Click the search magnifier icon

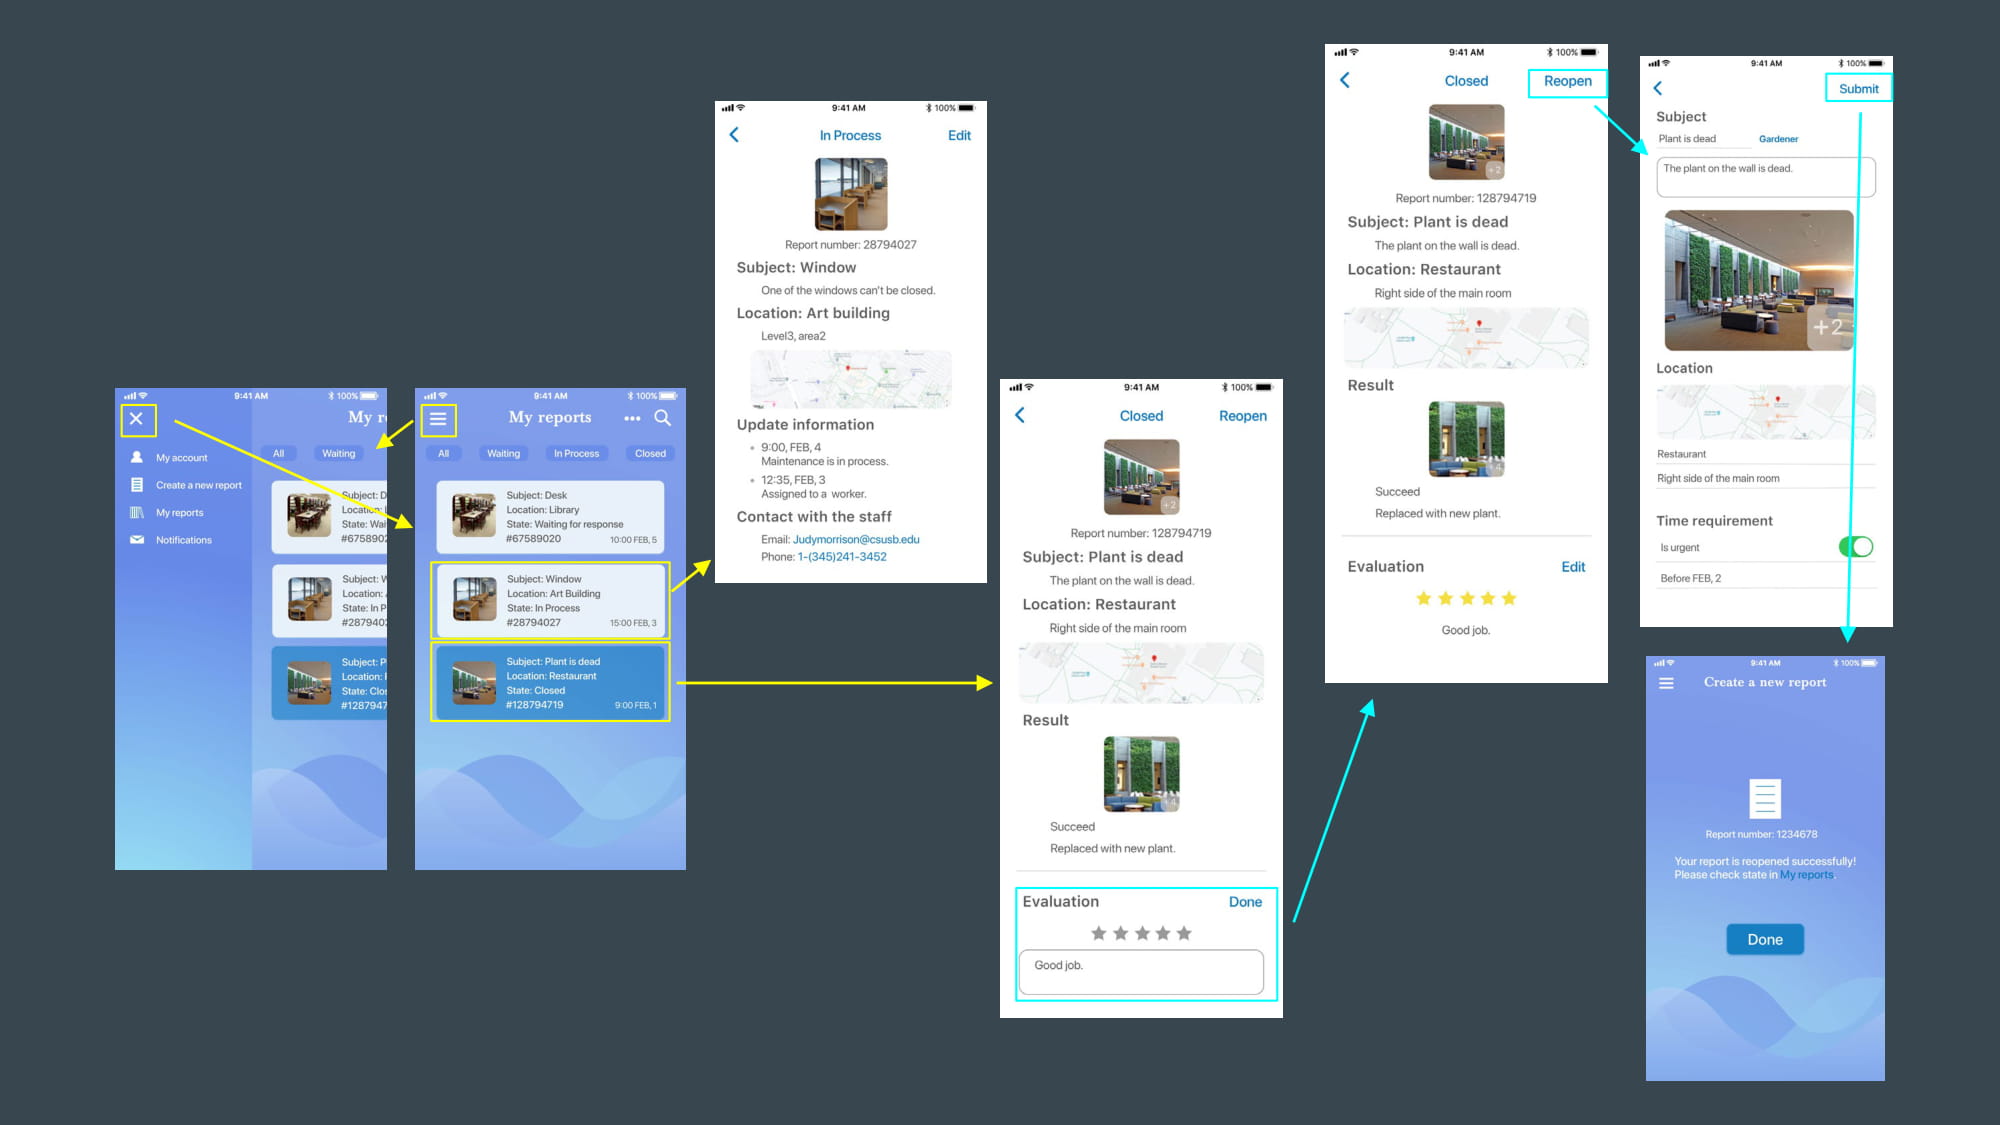click(663, 418)
